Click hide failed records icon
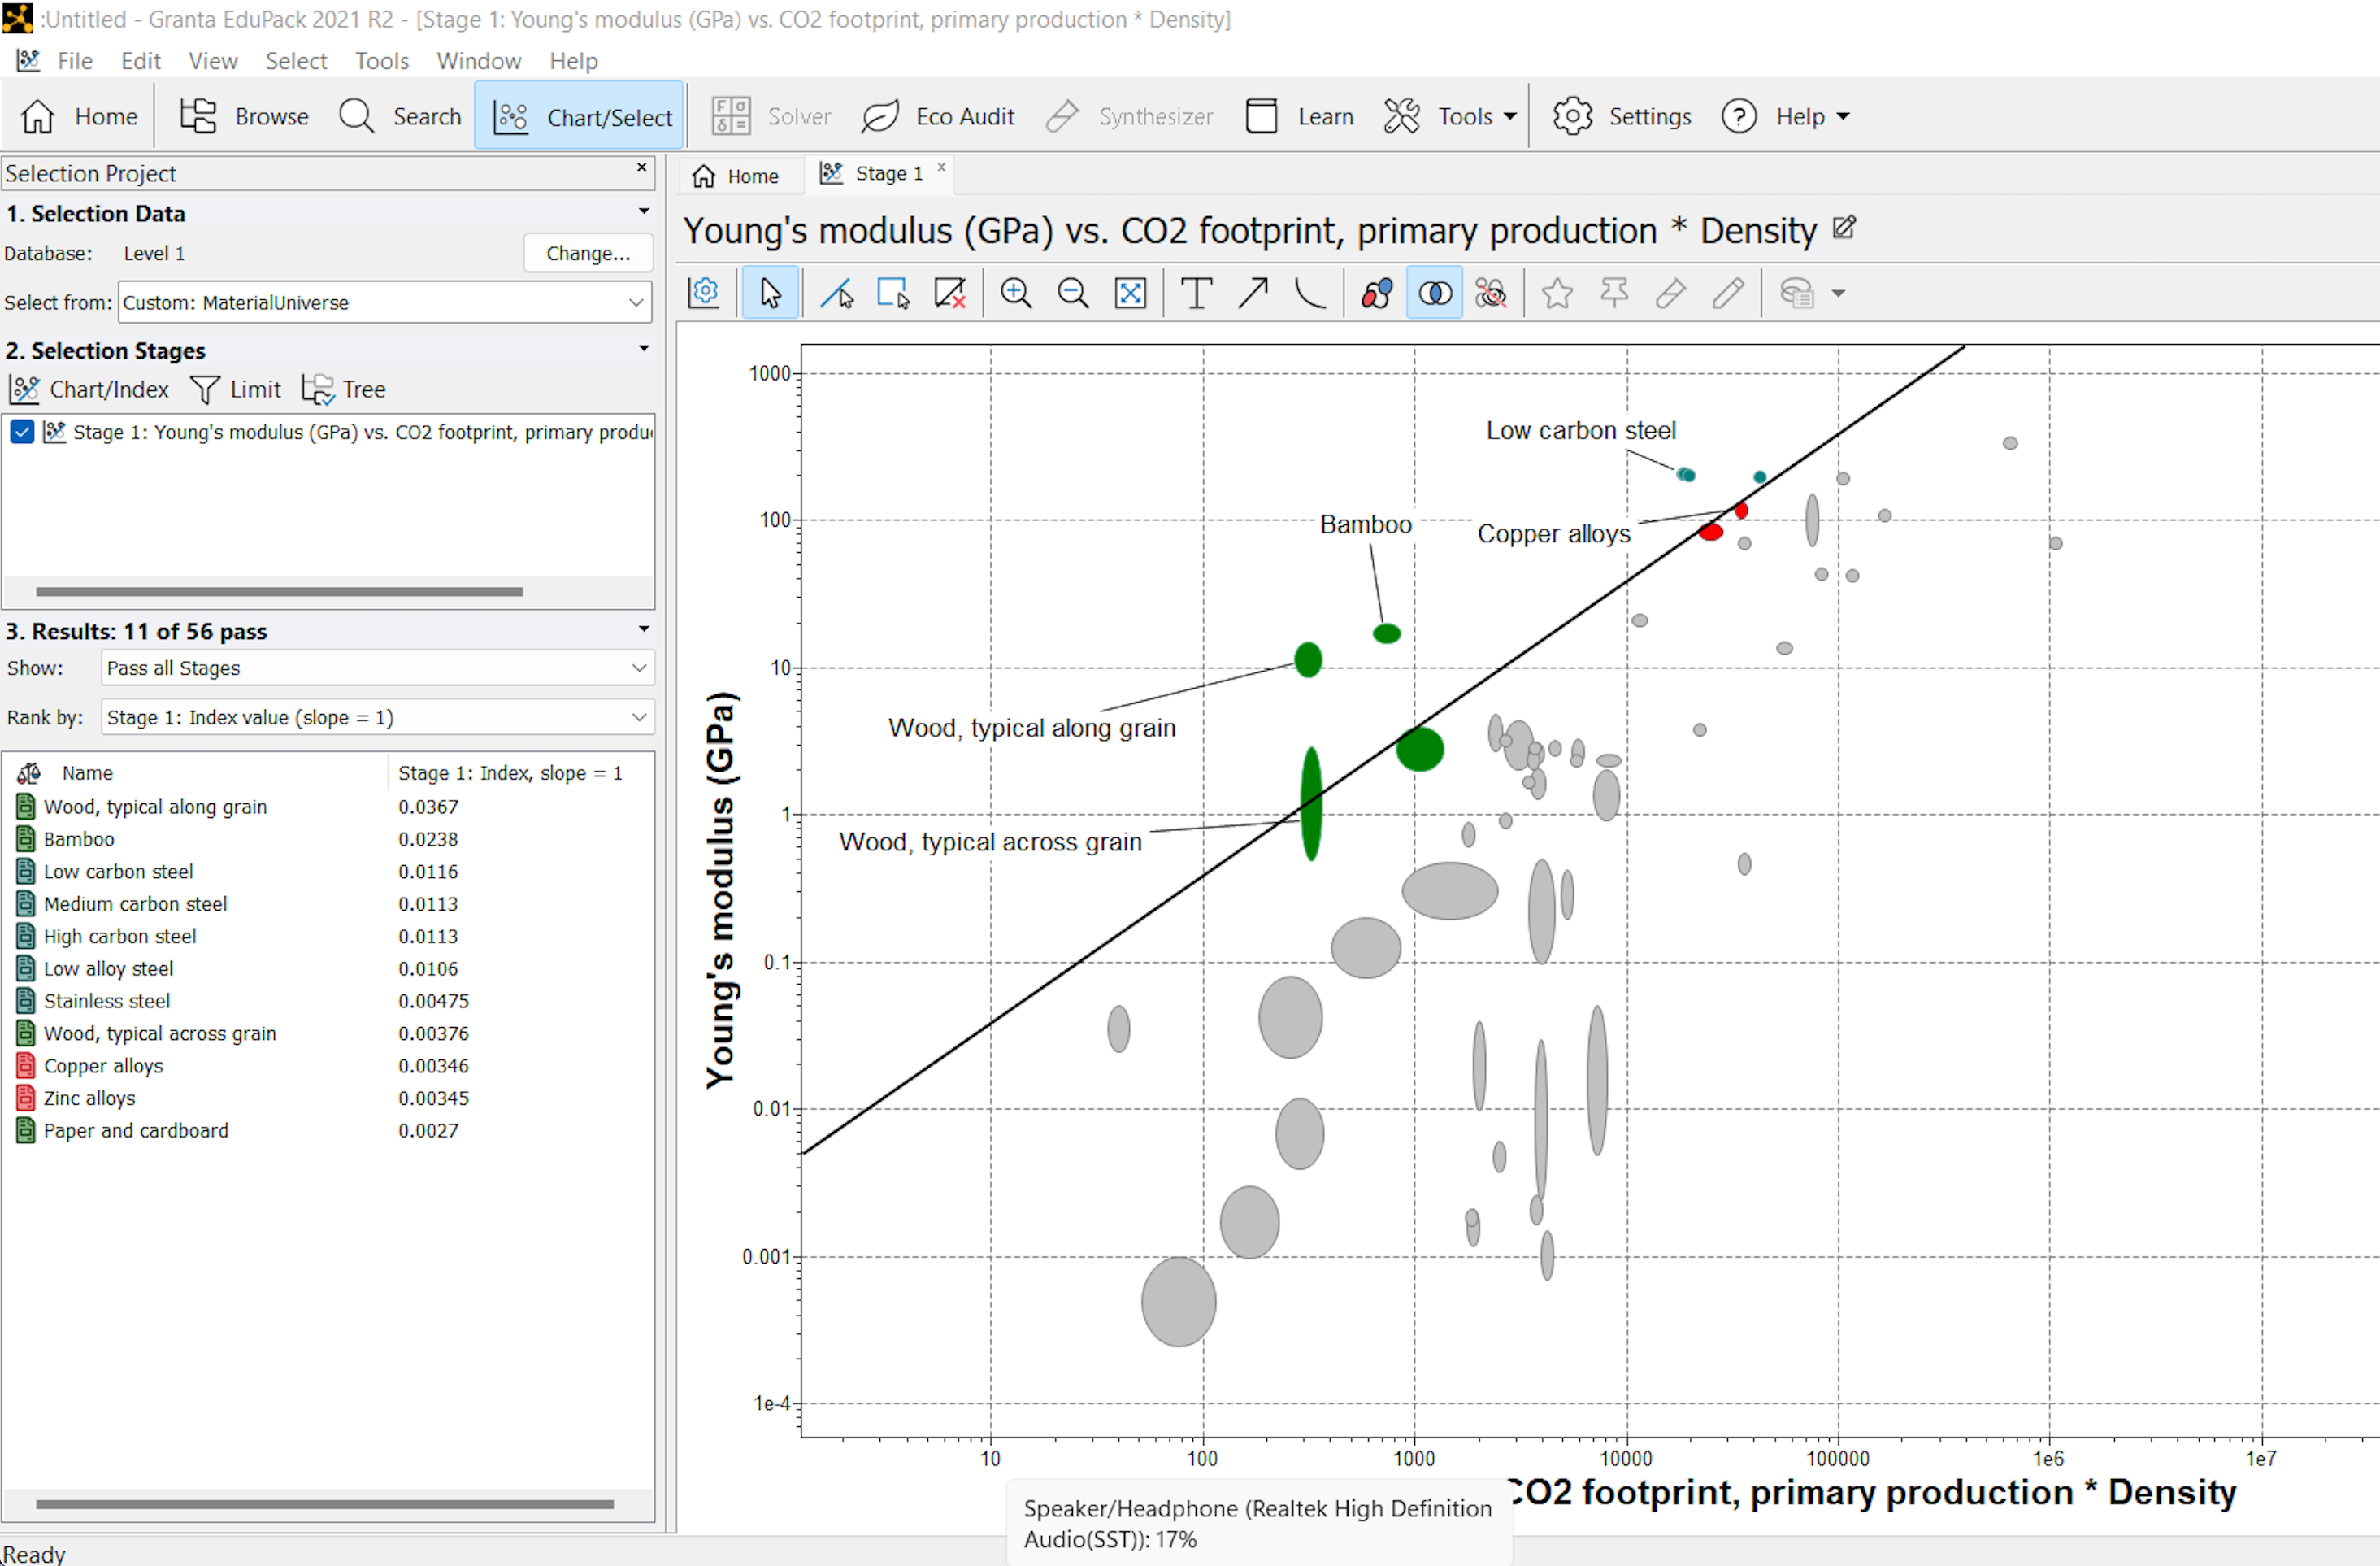This screenshot has height=1566, width=2380. (1491, 293)
